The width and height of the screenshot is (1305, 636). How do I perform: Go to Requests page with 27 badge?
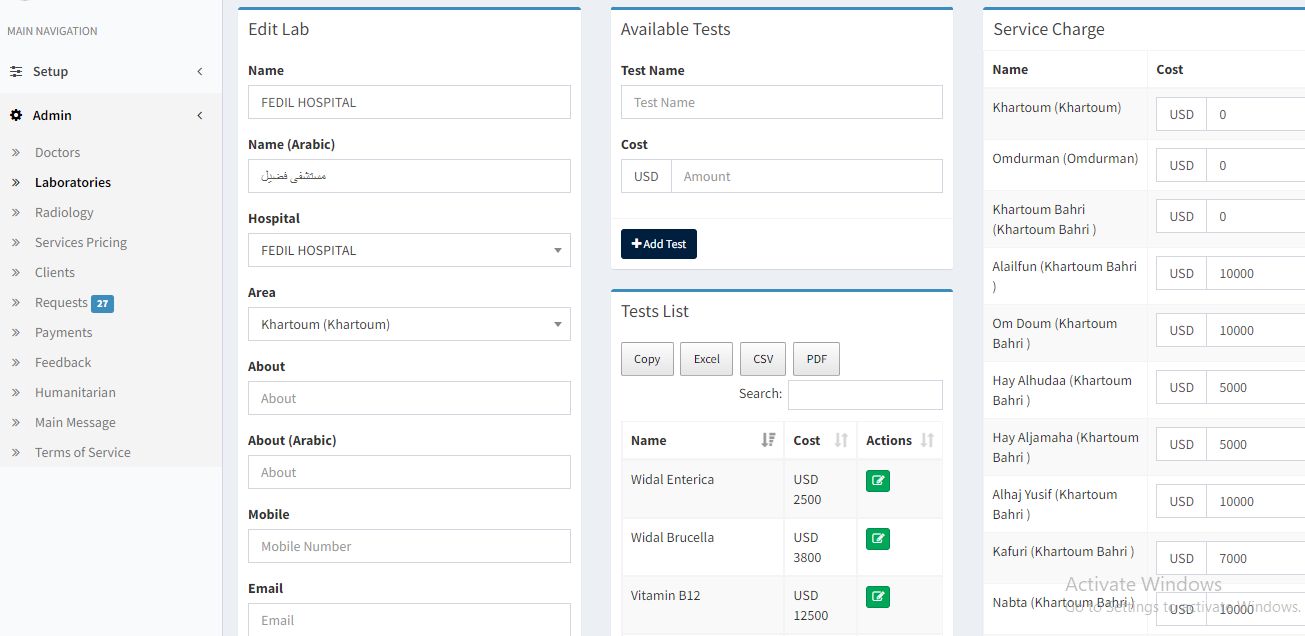[62, 302]
